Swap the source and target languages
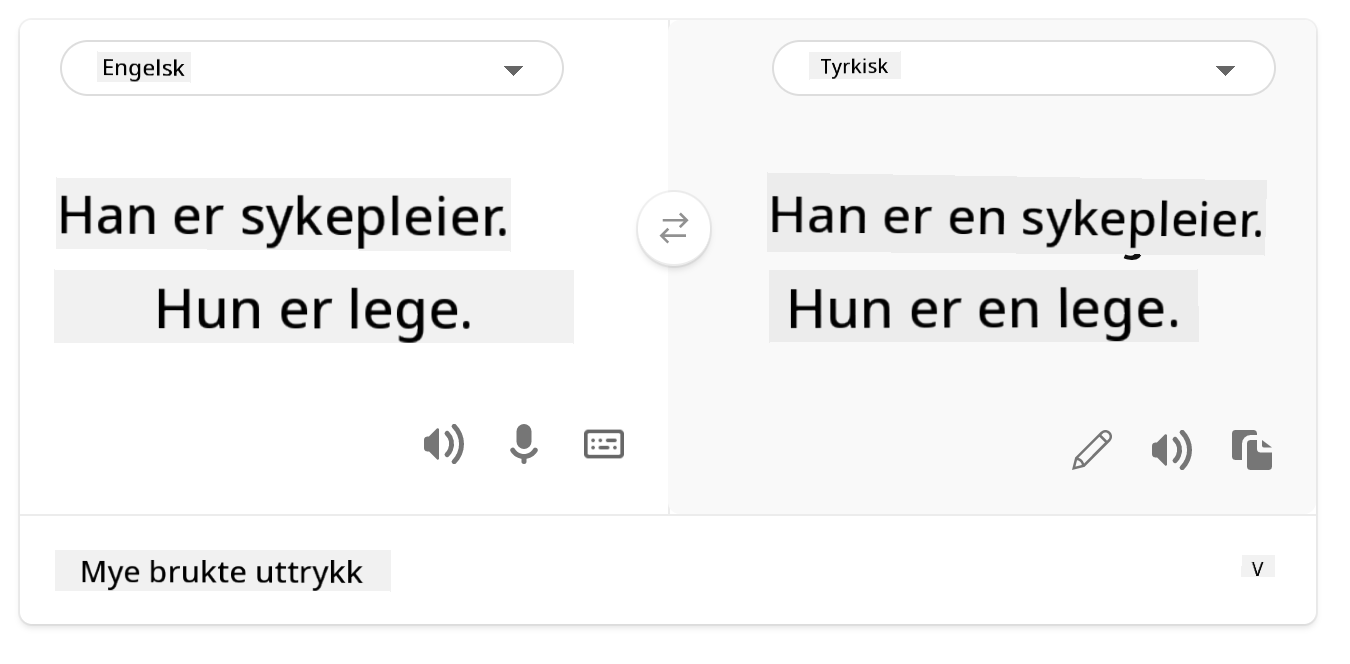The height and width of the screenshot is (664, 1350). [674, 229]
